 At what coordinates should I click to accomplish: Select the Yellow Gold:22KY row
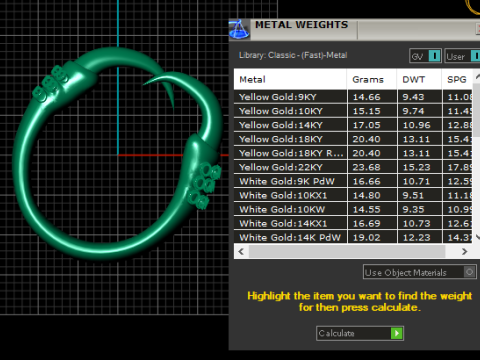pos(353,167)
